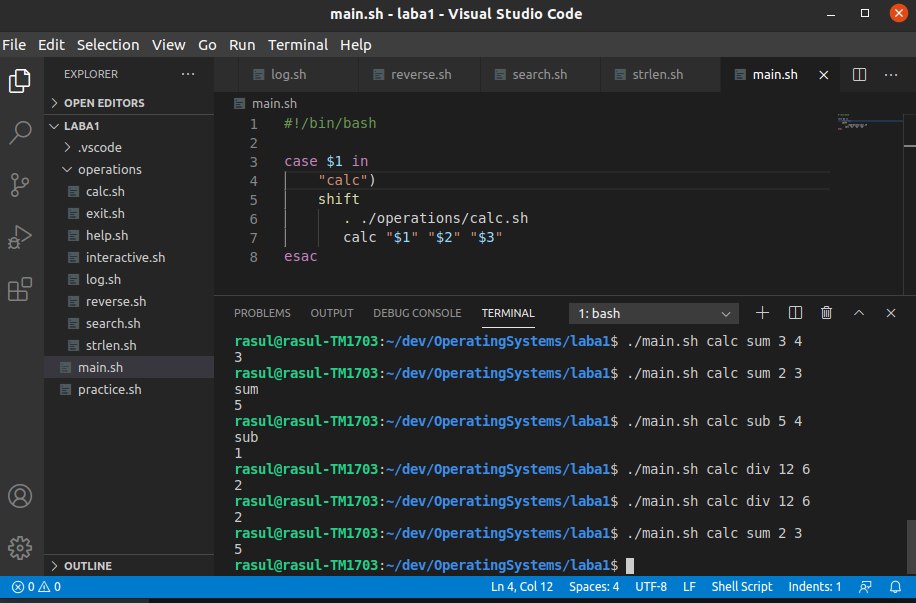Split the terminal panel
Image resolution: width=916 pixels, height=603 pixels.
[795, 313]
